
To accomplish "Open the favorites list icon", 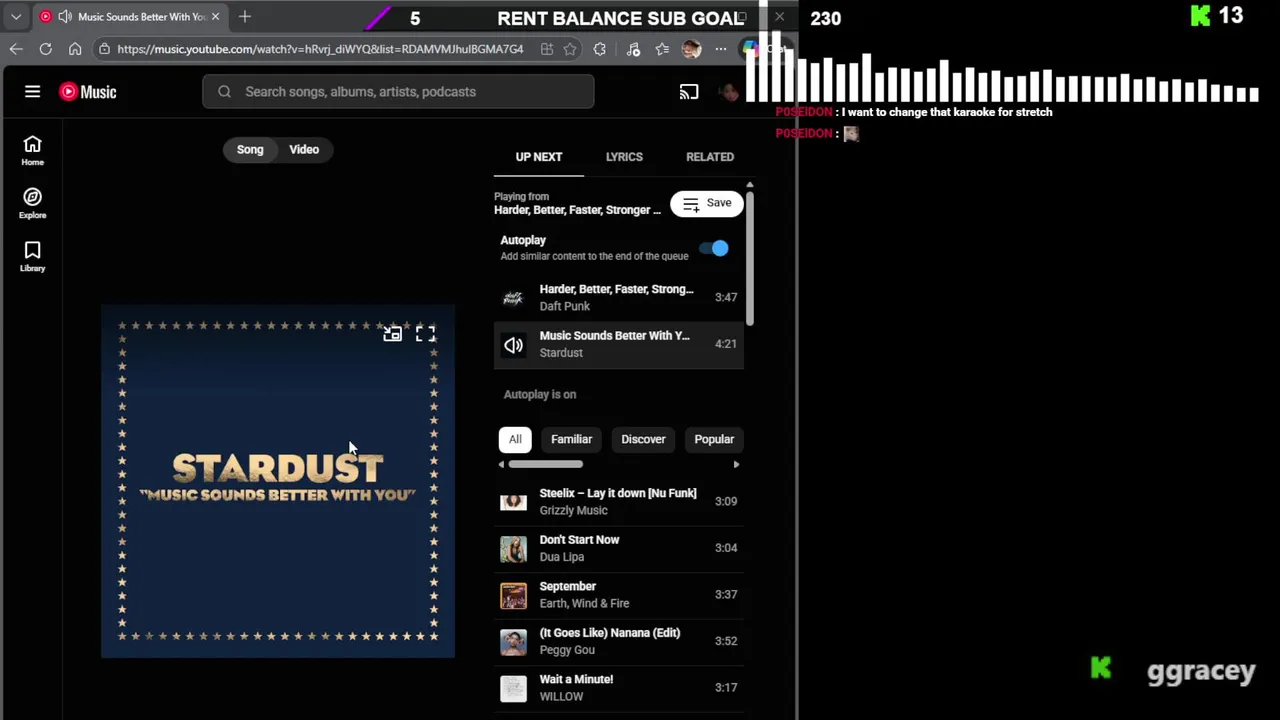I will pyautogui.click(x=662, y=49).
